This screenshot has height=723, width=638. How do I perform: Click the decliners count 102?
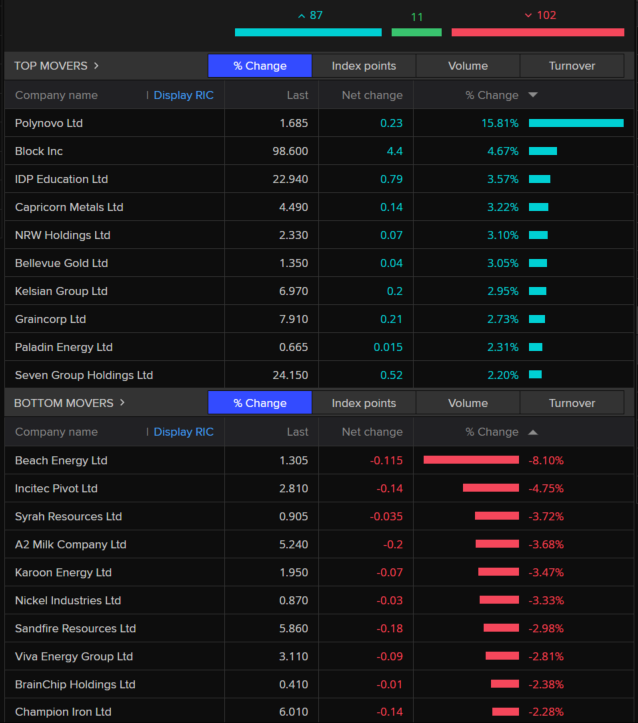tap(546, 15)
